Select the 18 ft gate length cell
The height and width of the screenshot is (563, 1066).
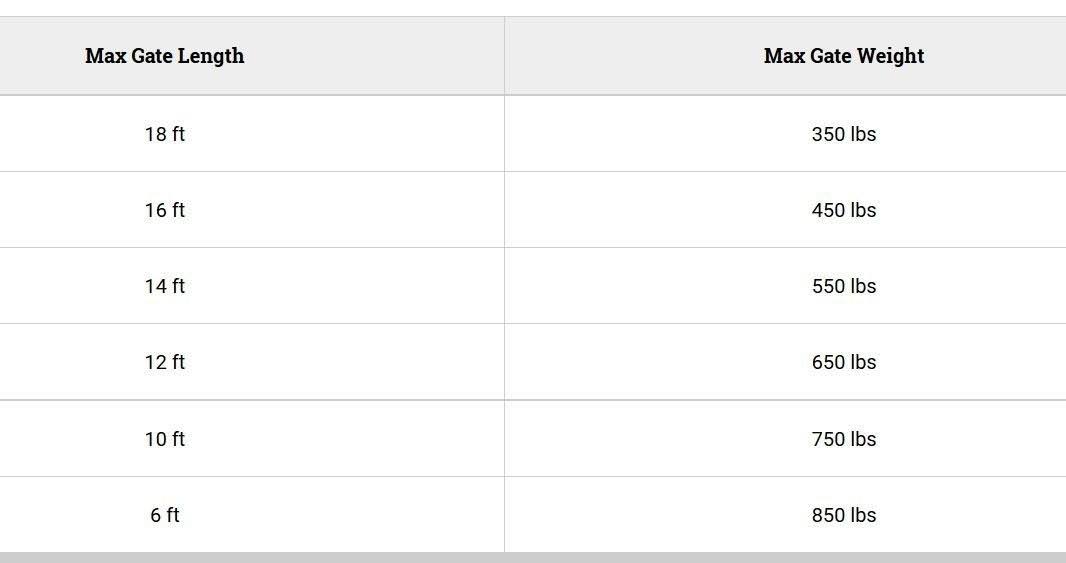click(165, 134)
